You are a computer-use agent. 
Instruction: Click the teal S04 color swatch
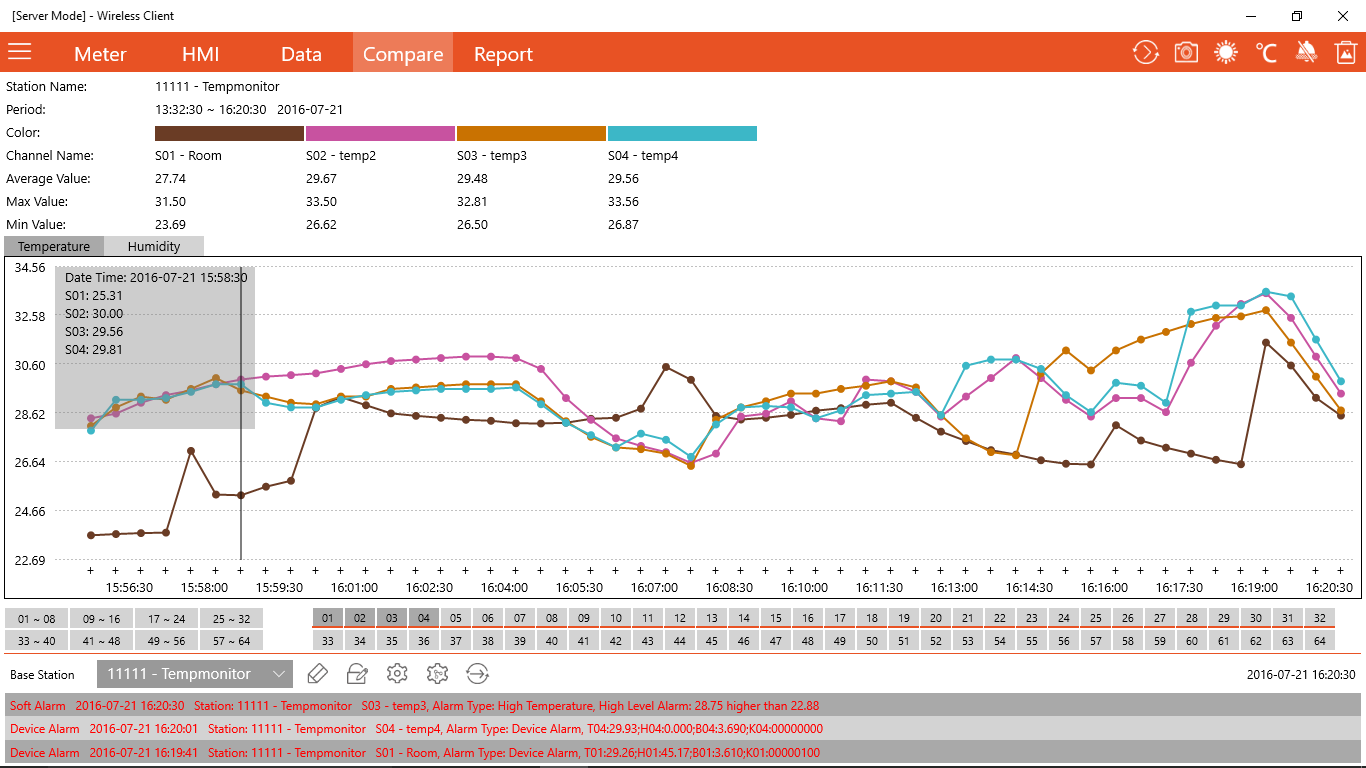tap(682, 133)
